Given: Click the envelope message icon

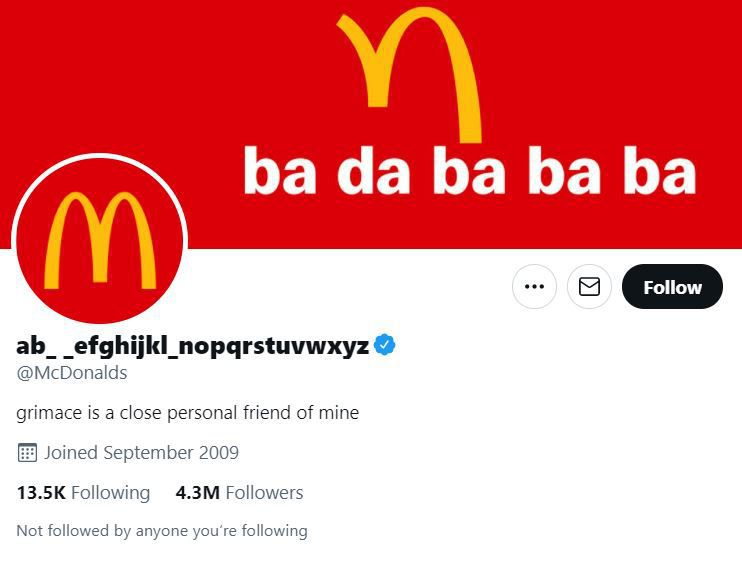Looking at the screenshot, I should [589, 287].
